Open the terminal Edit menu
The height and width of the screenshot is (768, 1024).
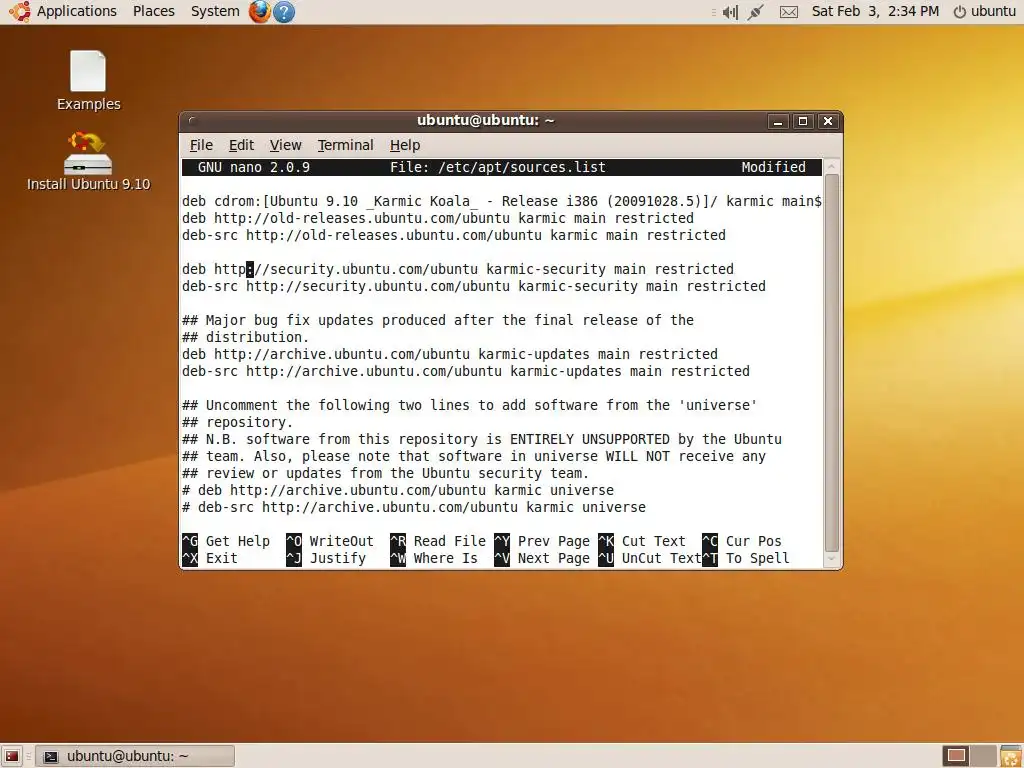(241, 145)
